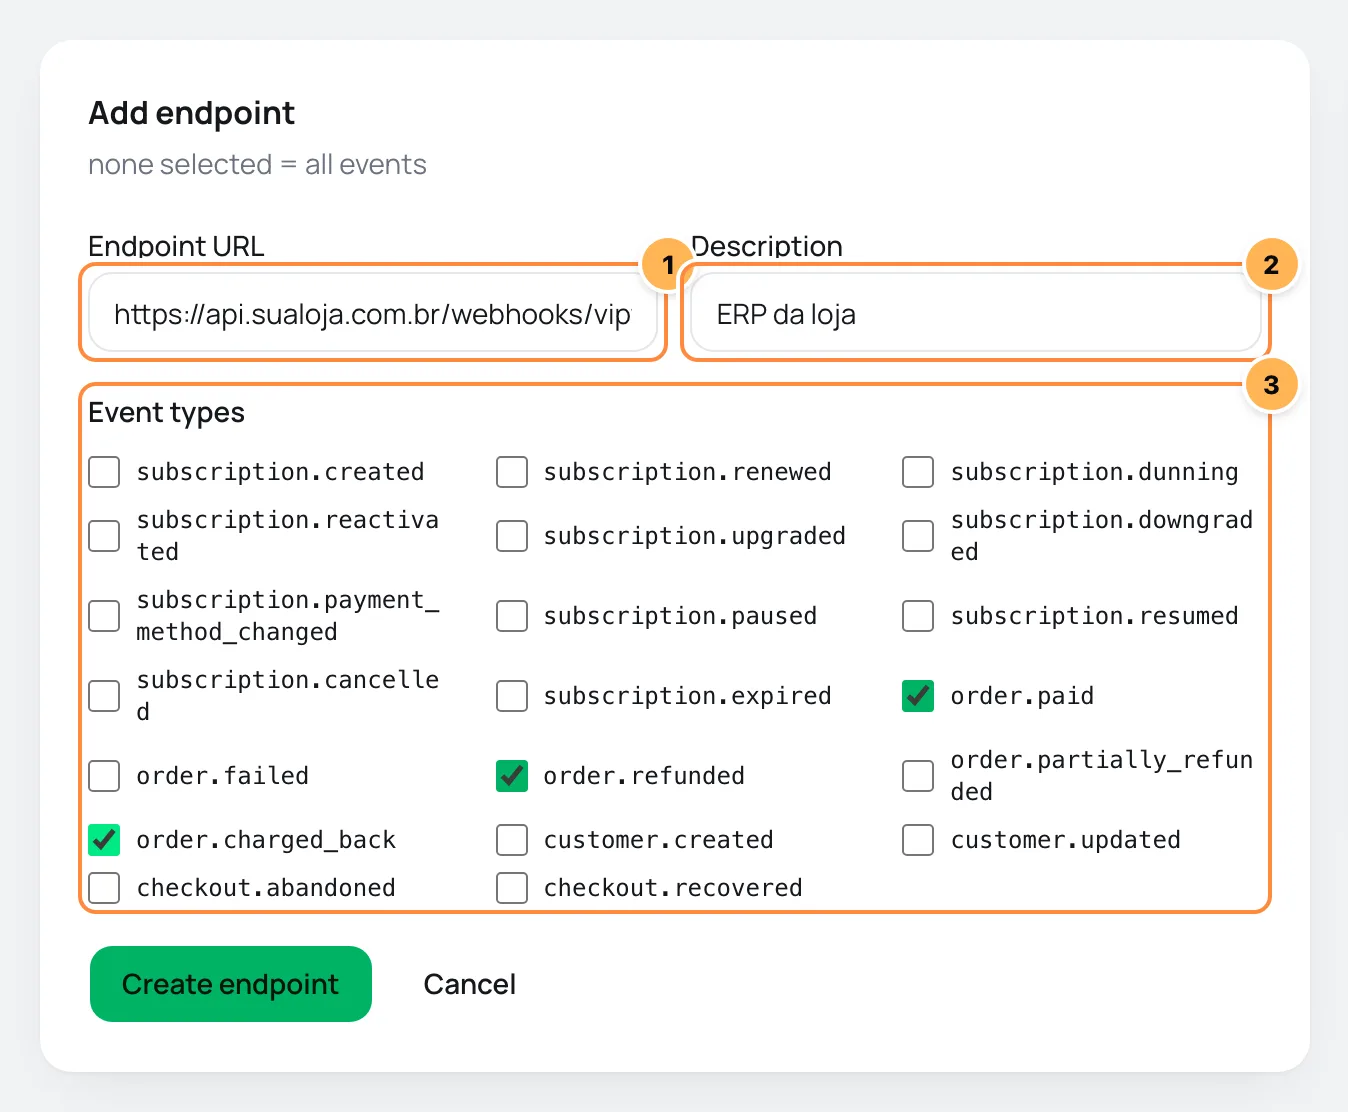This screenshot has height=1112, width=1348.
Task: Click the Create endpoint button
Action: (x=231, y=984)
